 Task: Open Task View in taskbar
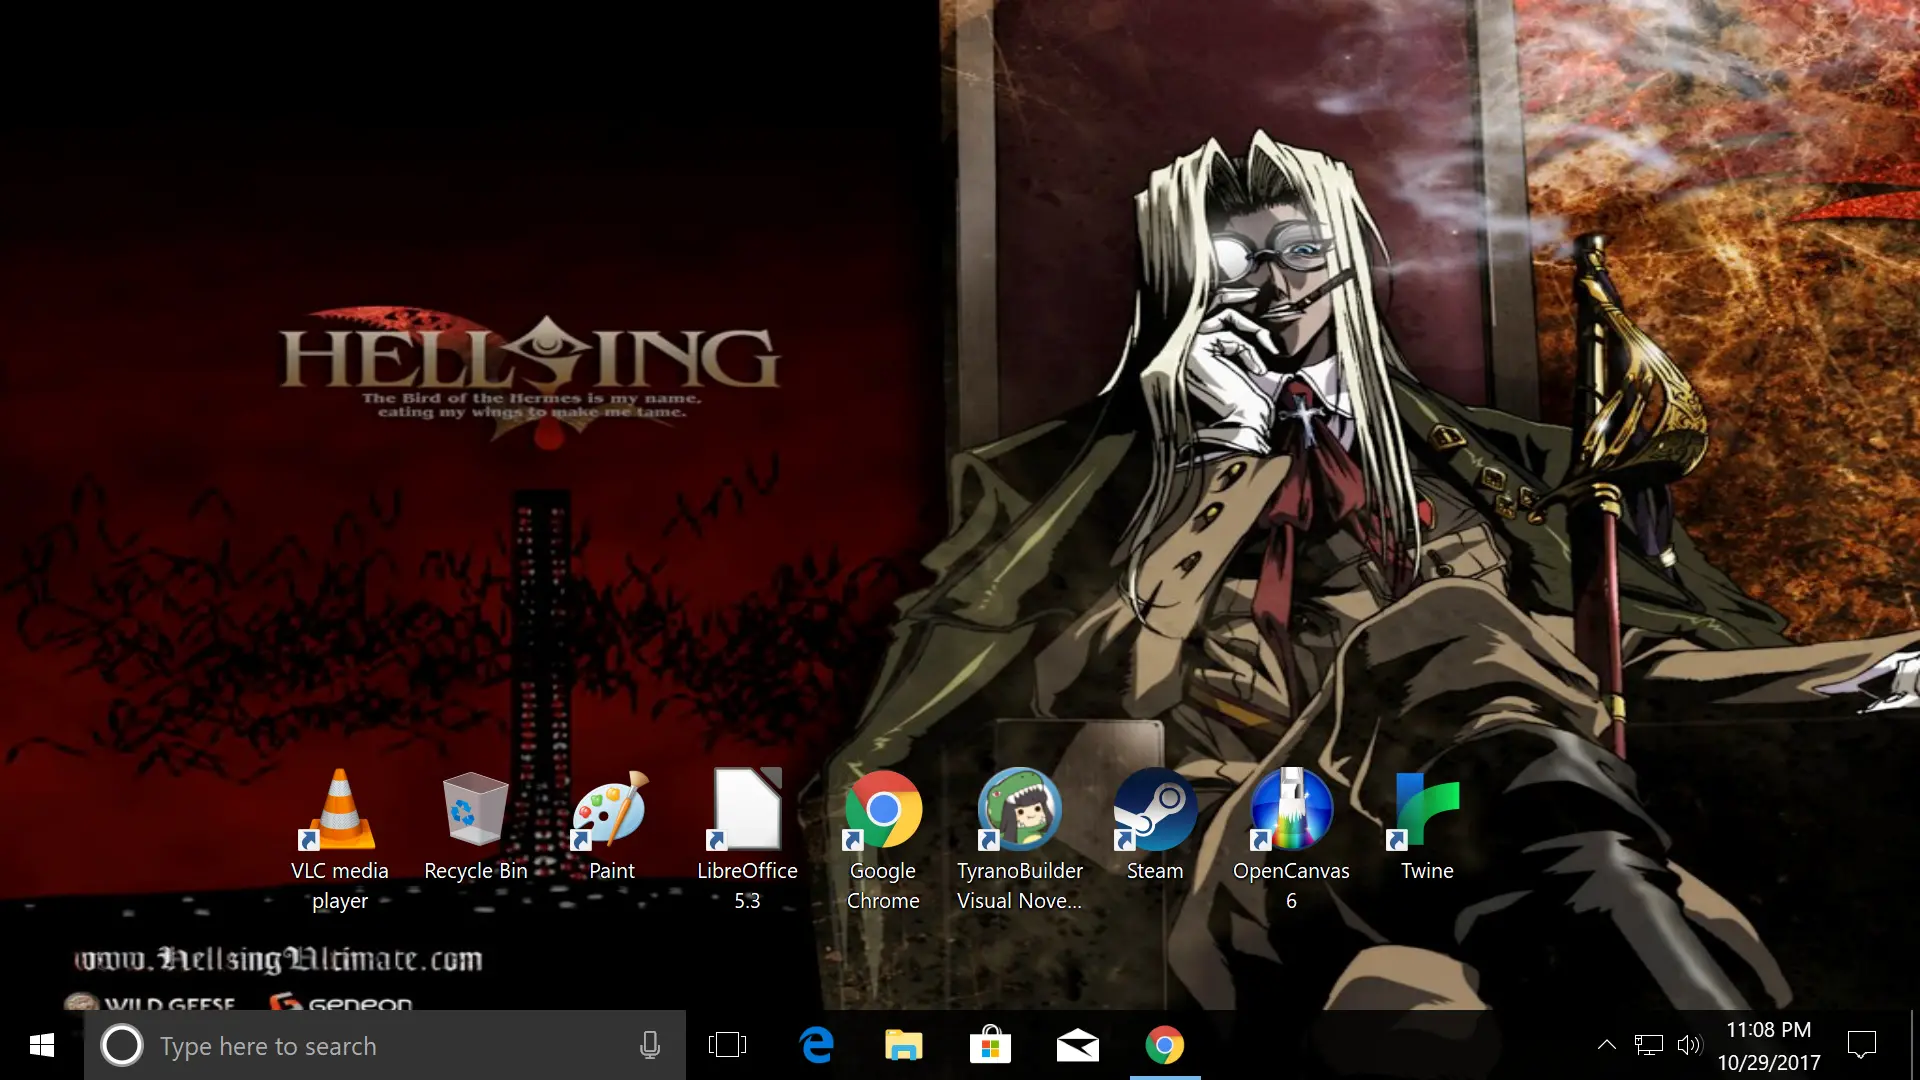[x=727, y=1046]
